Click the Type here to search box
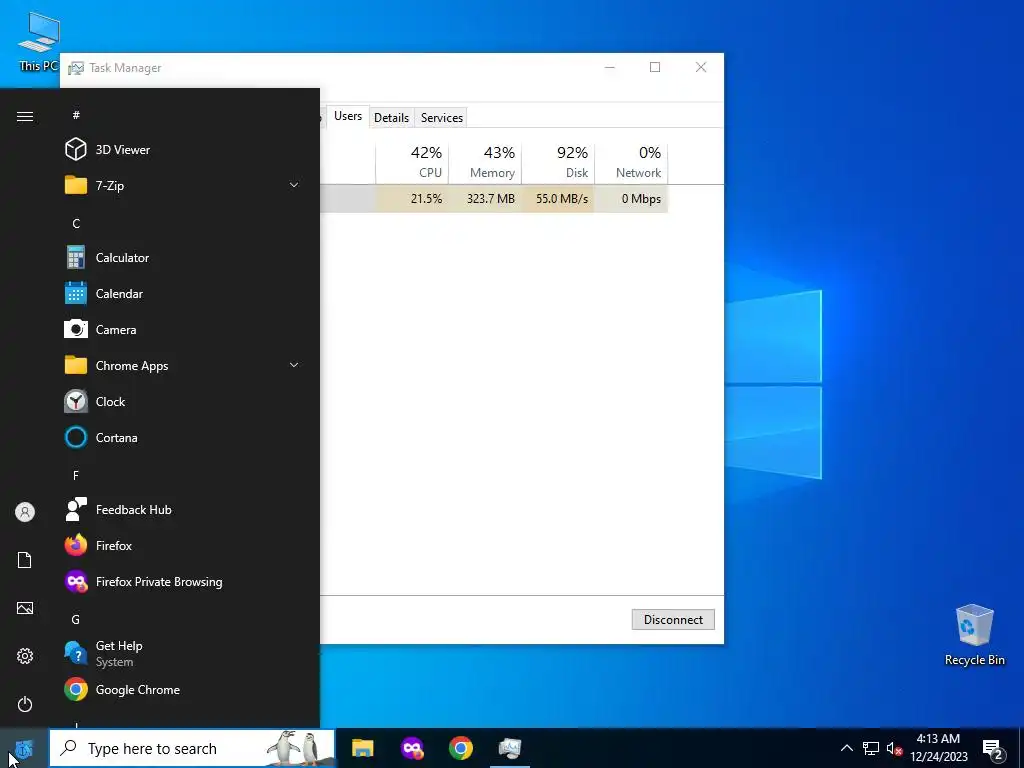This screenshot has height=768, width=1024. (192, 748)
